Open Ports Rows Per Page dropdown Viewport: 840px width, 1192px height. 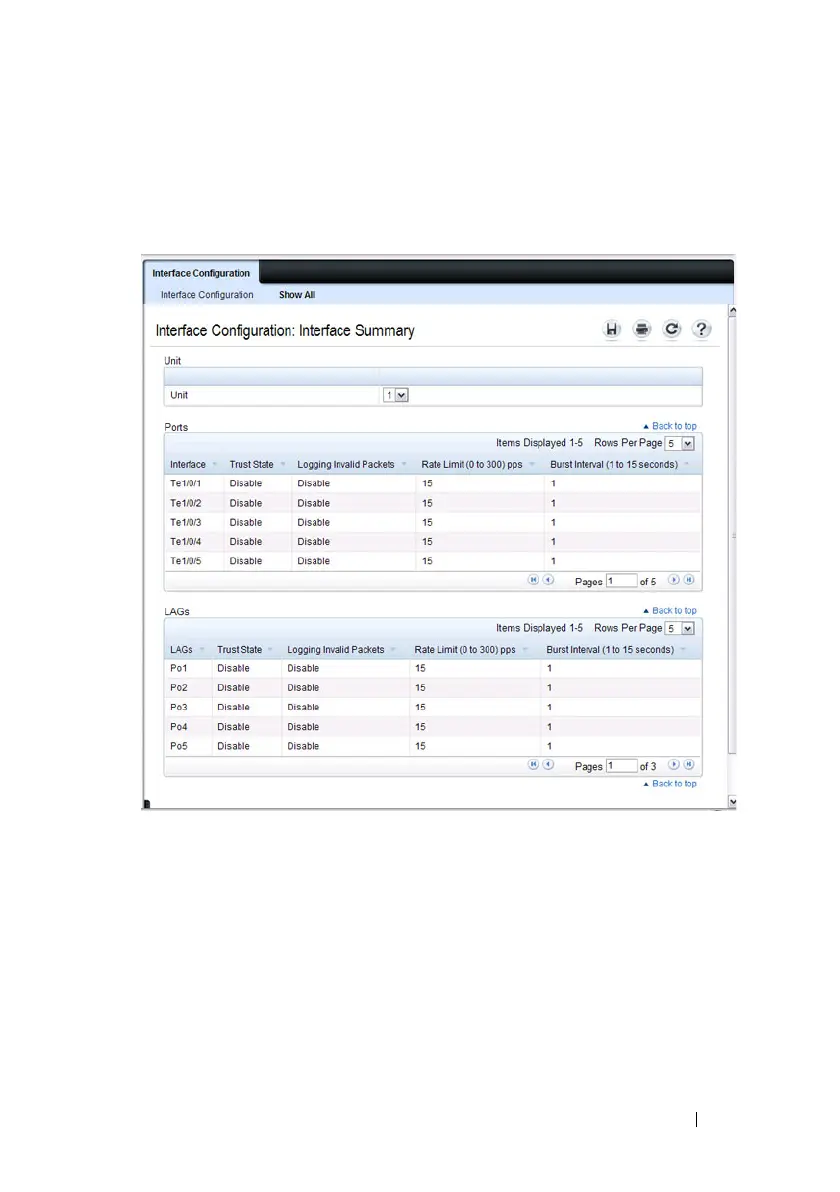coord(687,443)
